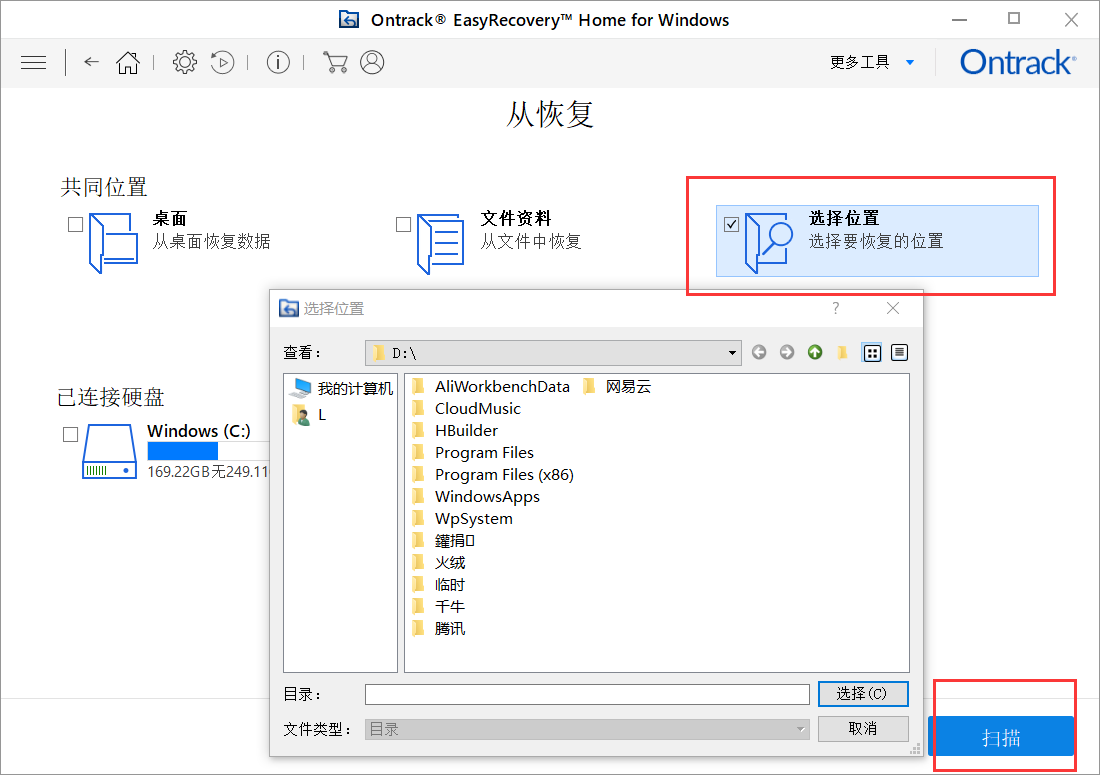The image size is (1100, 775).
Task: Select the HBuilder folder
Action: pos(455,431)
